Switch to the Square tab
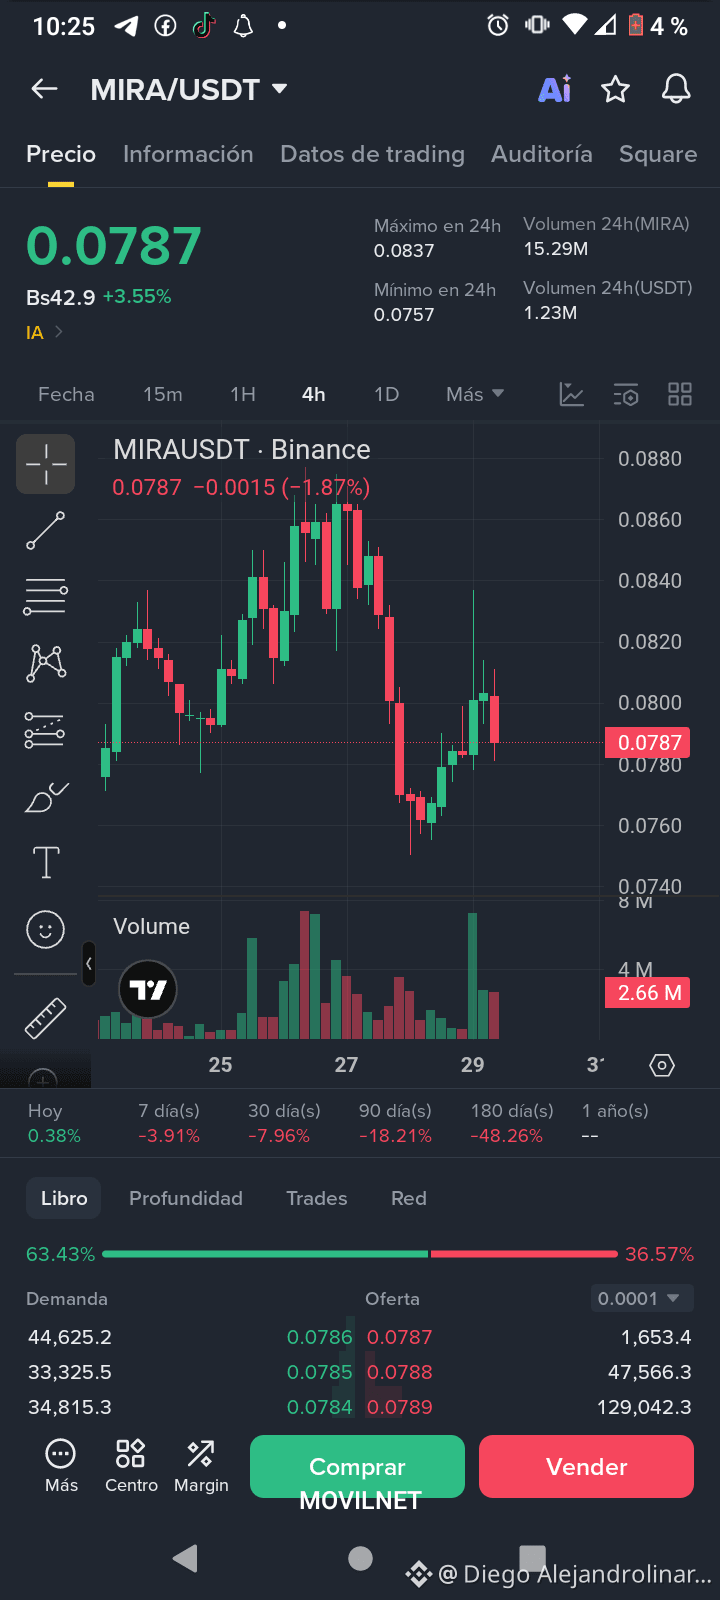 (658, 154)
